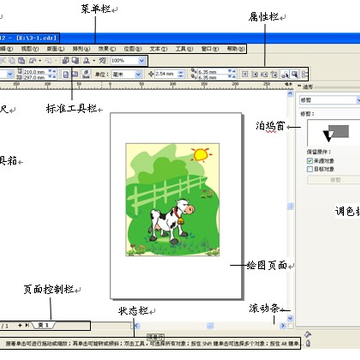Click the vertical scrollbar thumb
This screenshot has width=360, height=360.
point(290,207)
